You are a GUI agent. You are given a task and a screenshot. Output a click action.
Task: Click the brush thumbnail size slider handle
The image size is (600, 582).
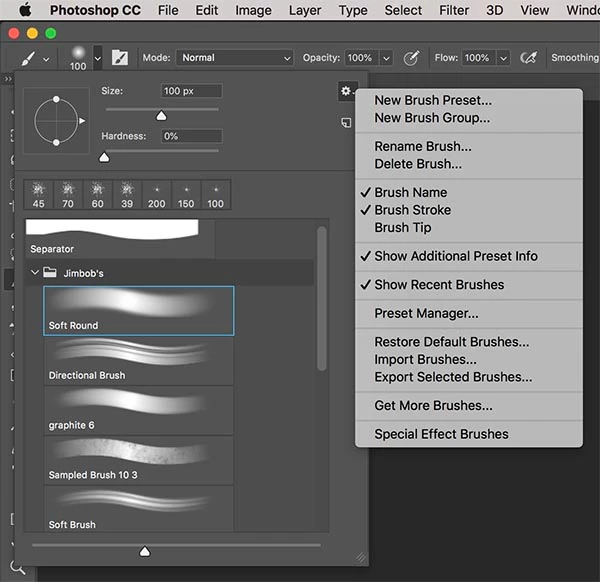[x=145, y=551]
